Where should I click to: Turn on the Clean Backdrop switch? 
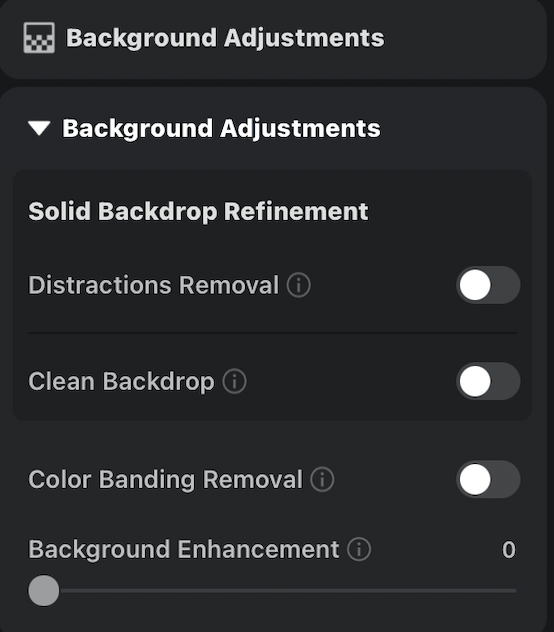tap(488, 381)
